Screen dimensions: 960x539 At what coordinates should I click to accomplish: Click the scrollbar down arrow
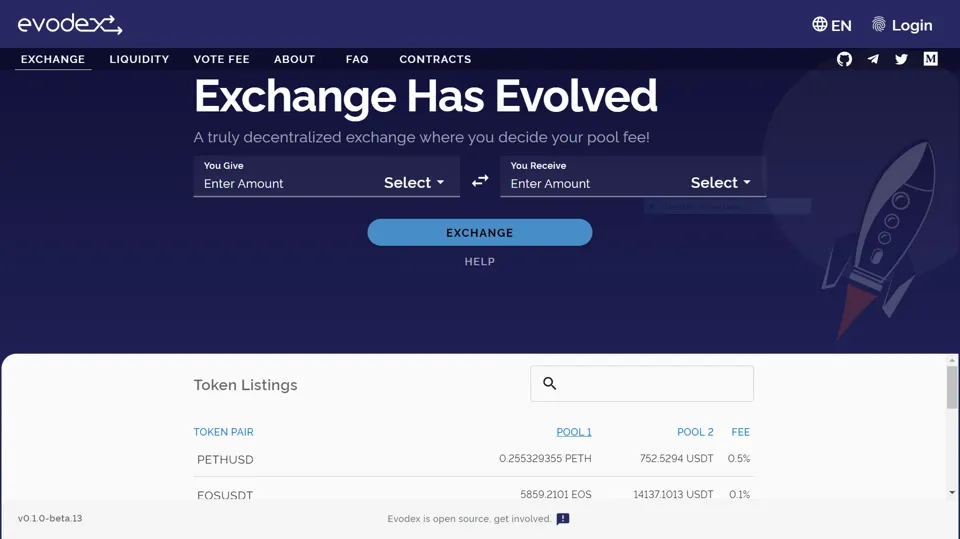click(951, 492)
